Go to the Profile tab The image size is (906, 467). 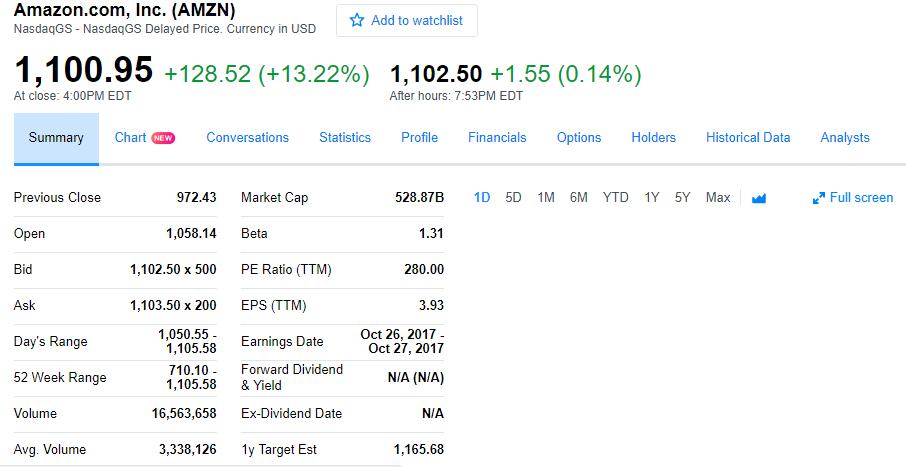(419, 138)
